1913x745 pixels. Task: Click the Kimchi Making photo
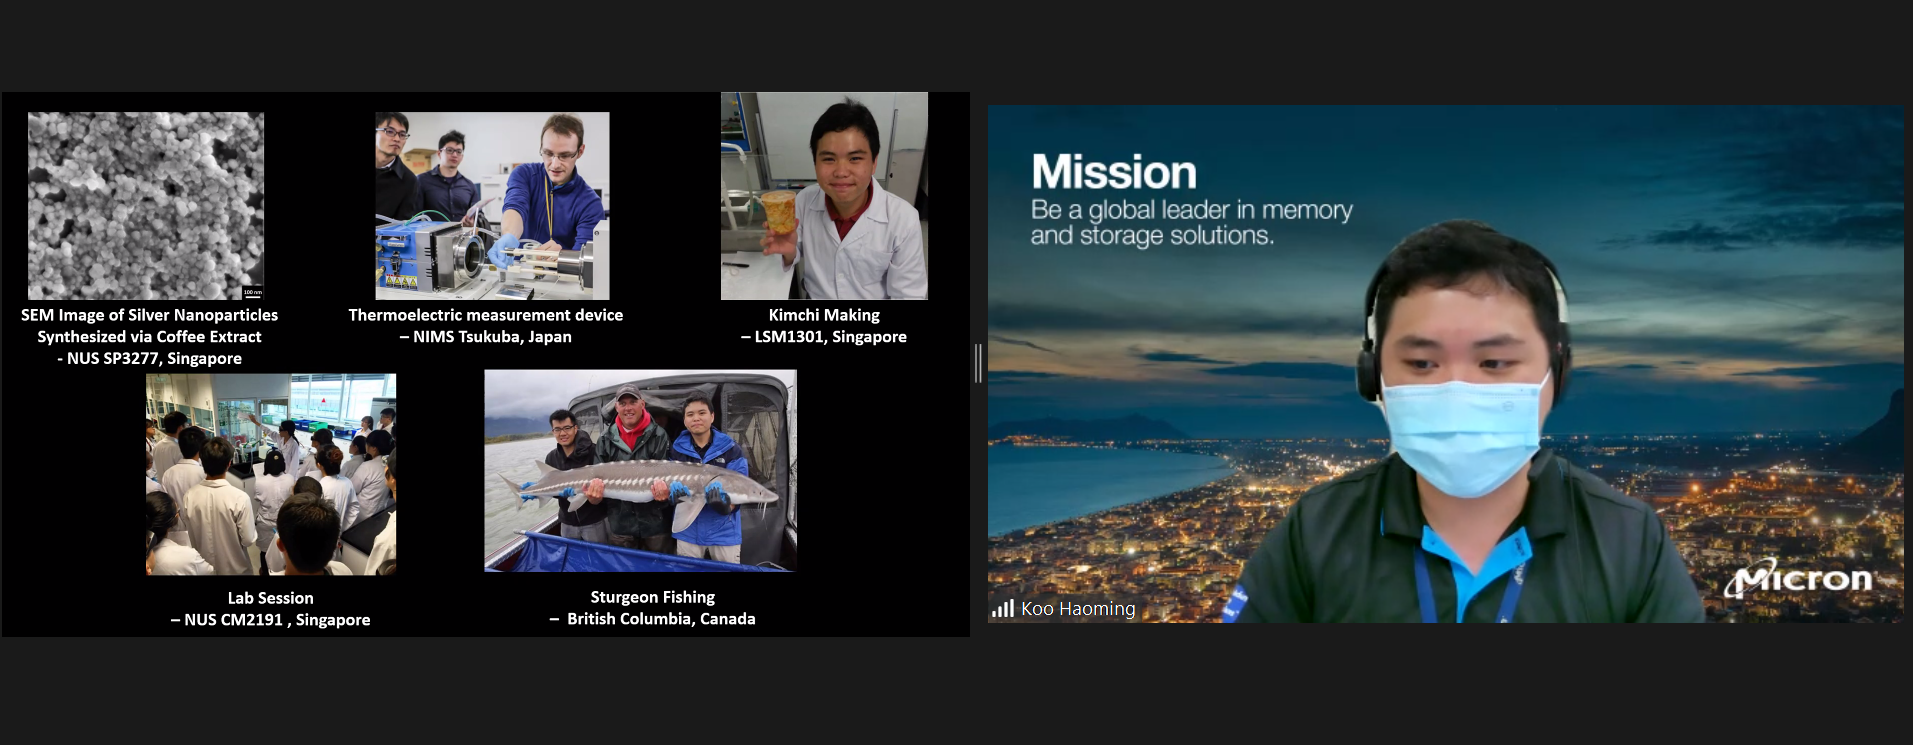coord(824,196)
